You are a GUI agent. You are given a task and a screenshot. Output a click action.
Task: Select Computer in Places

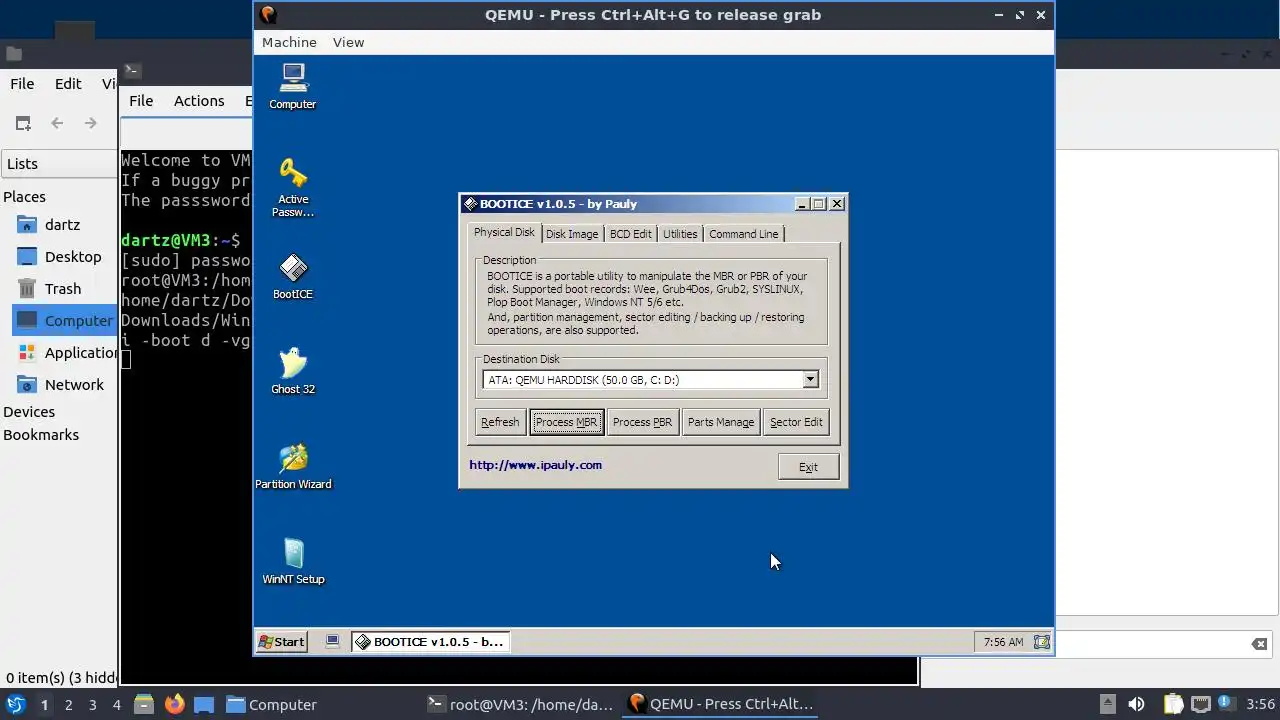[x=66, y=321]
